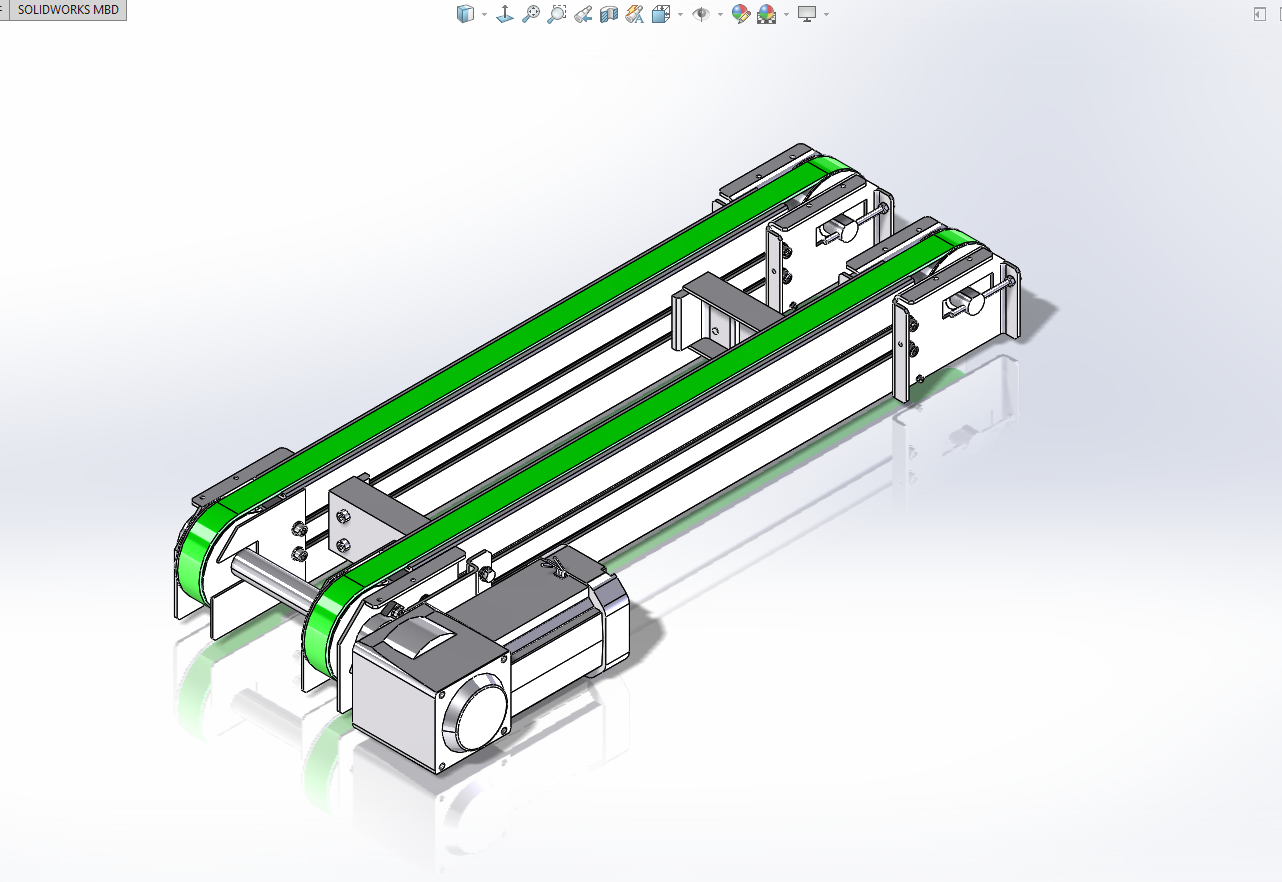Open the dropdown arrow beside the shaded cube icon
The image size is (1282, 882).
[484, 15]
